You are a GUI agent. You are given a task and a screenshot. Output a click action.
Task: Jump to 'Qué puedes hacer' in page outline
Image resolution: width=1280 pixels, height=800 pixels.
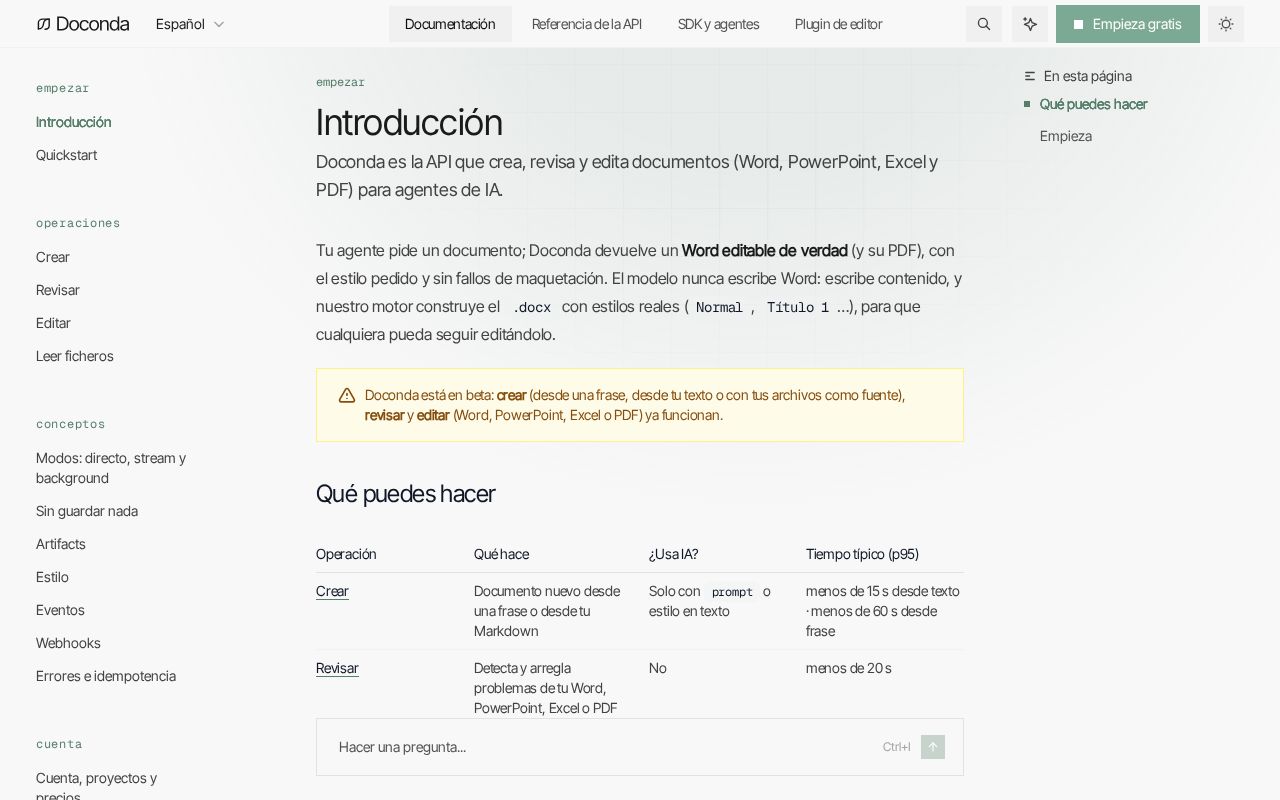tap(1093, 104)
